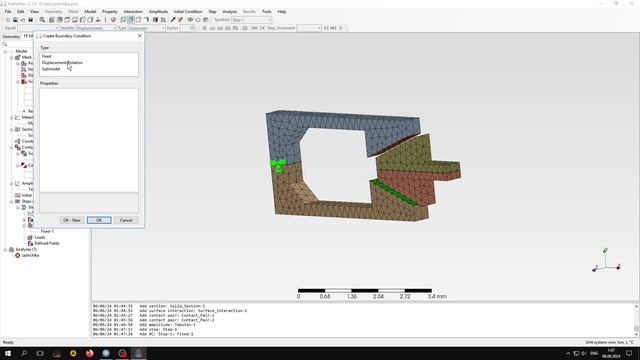Click the Hide all empty-eye icon

click(198, 20)
